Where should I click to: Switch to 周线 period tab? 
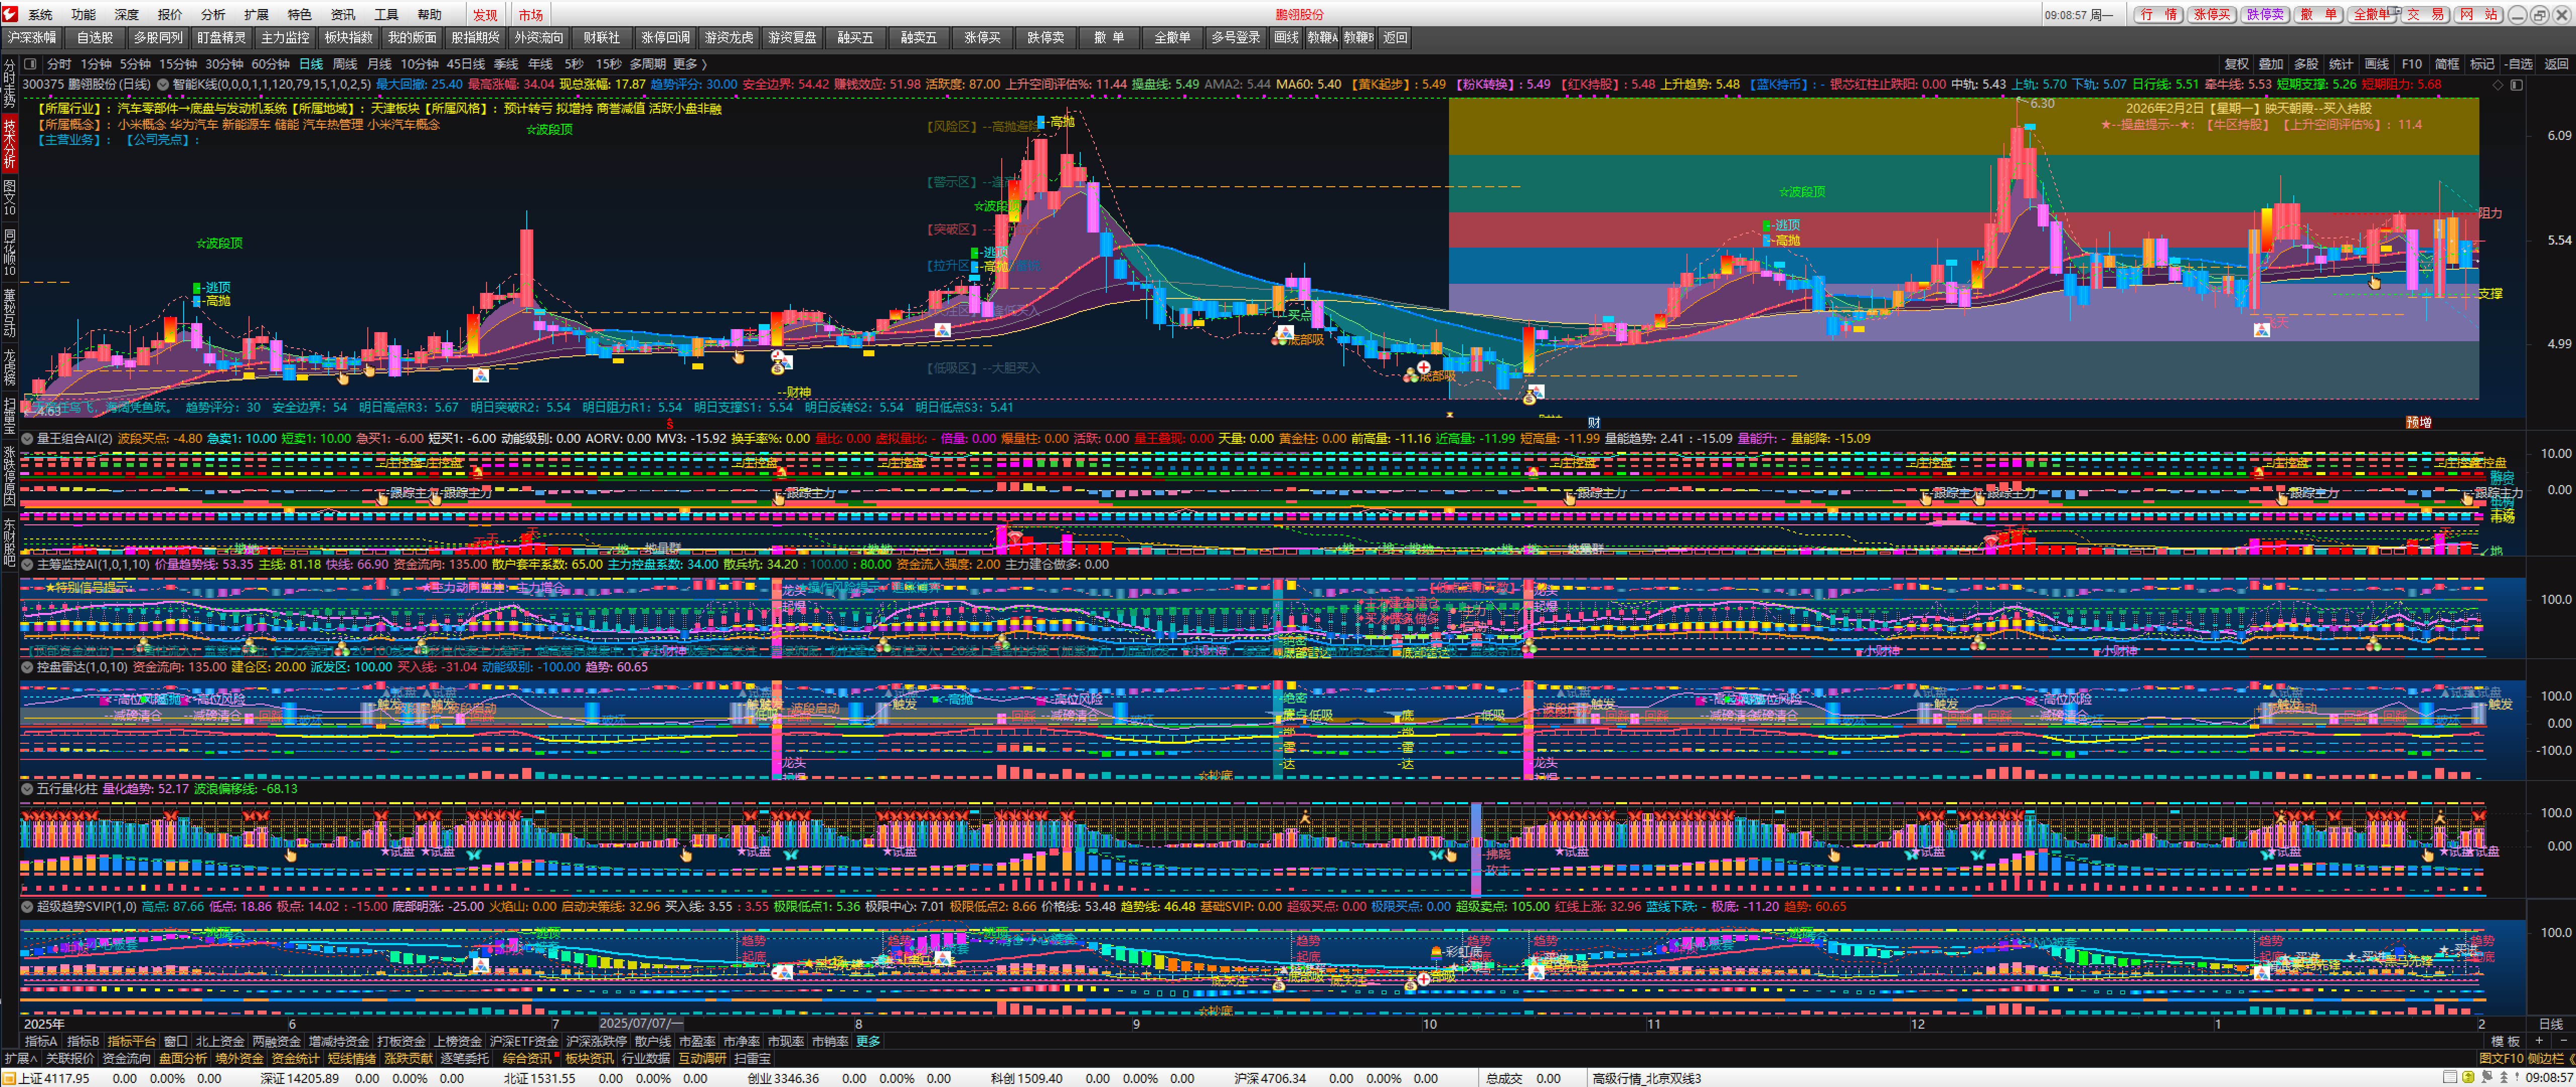tap(344, 64)
